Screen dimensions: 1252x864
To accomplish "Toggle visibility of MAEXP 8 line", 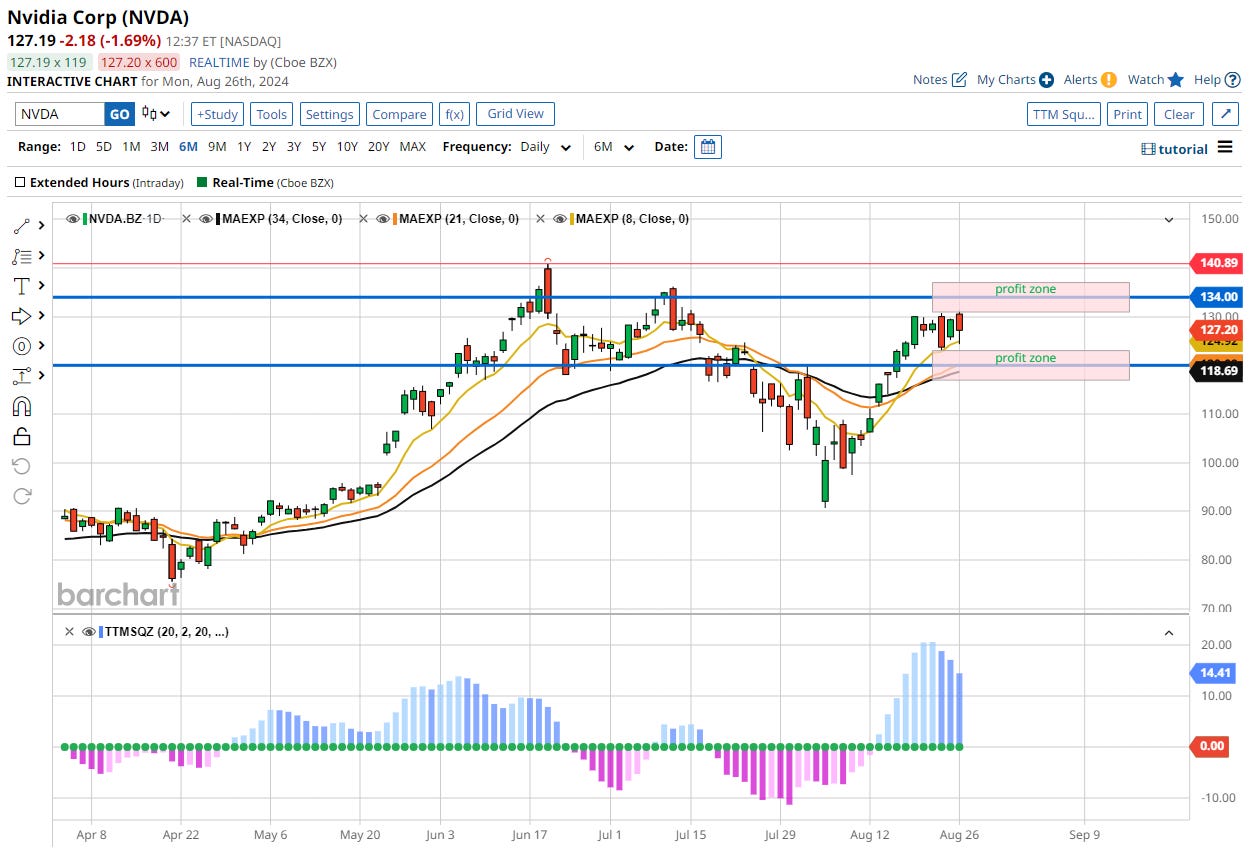I will point(560,219).
